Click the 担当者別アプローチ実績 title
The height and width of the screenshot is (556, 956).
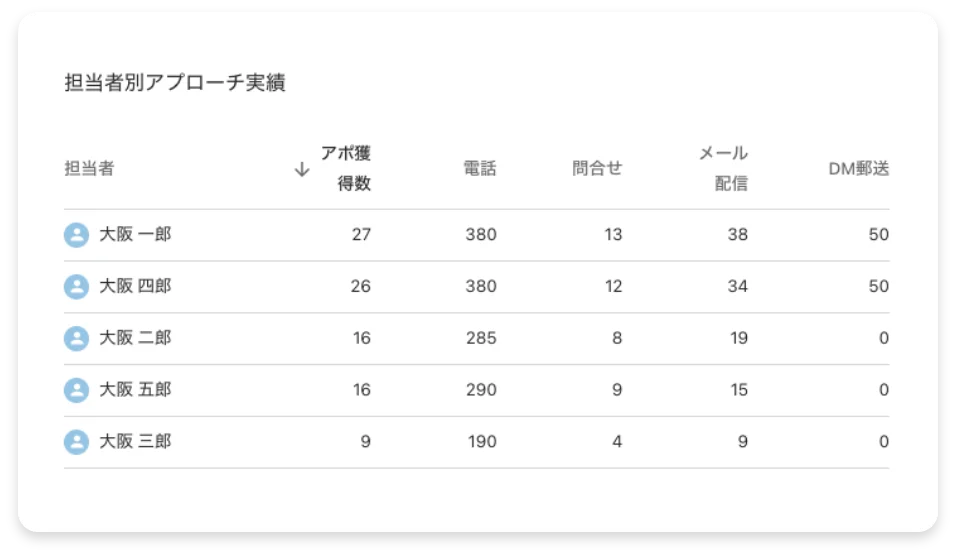(x=175, y=82)
